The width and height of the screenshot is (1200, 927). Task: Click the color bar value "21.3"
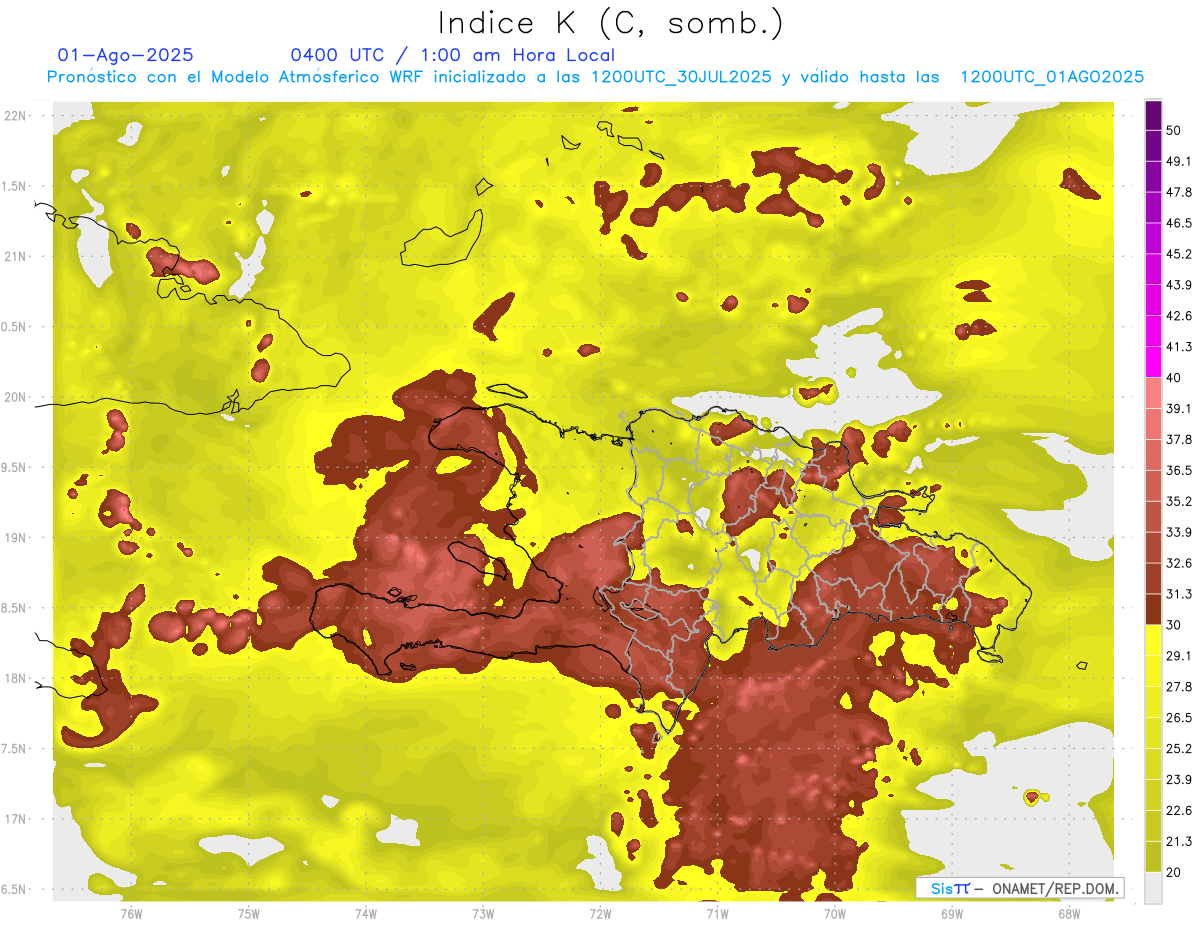pos(1178,842)
